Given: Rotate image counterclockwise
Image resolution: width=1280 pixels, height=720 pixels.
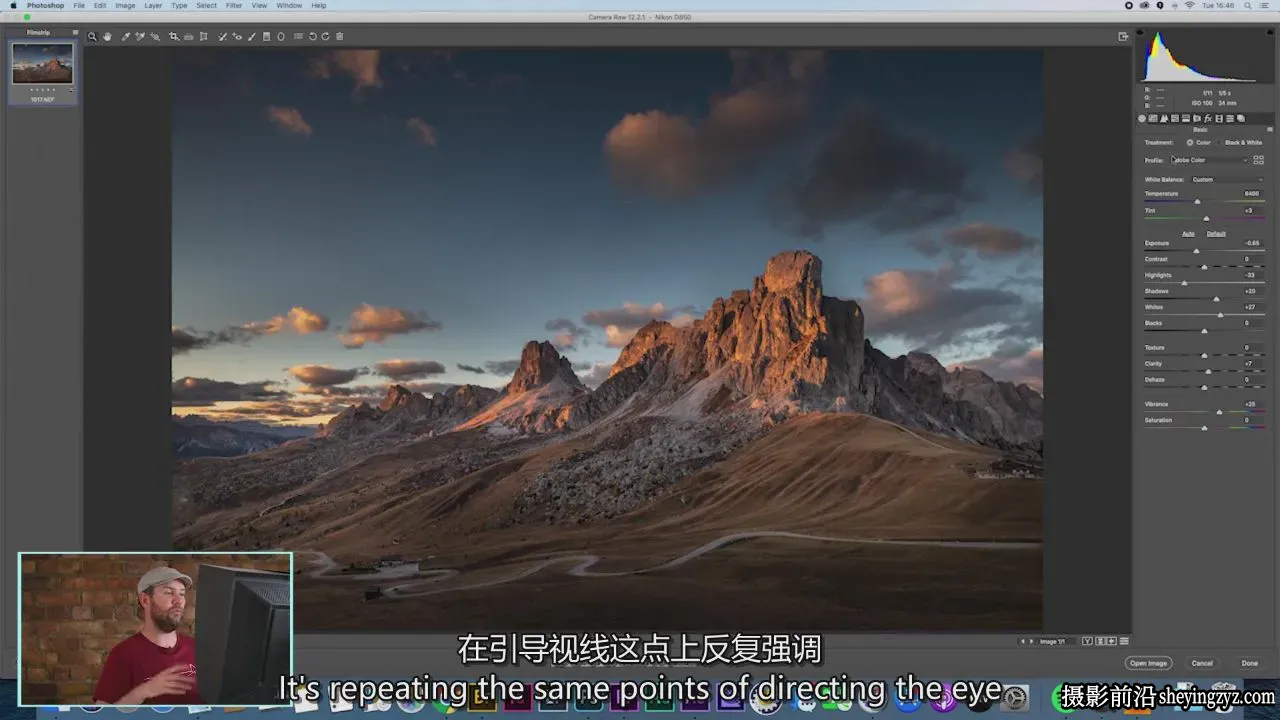Looking at the screenshot, I should (x=312, y=36).
